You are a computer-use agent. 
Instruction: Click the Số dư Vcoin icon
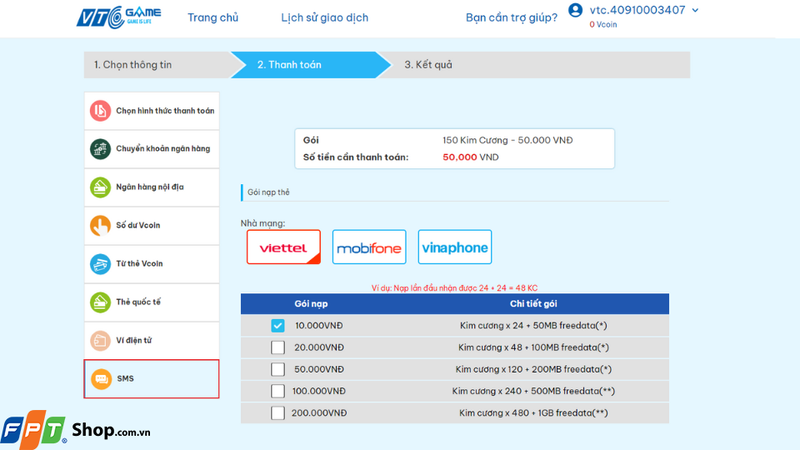pyautogui.click(x=100, y=226)
